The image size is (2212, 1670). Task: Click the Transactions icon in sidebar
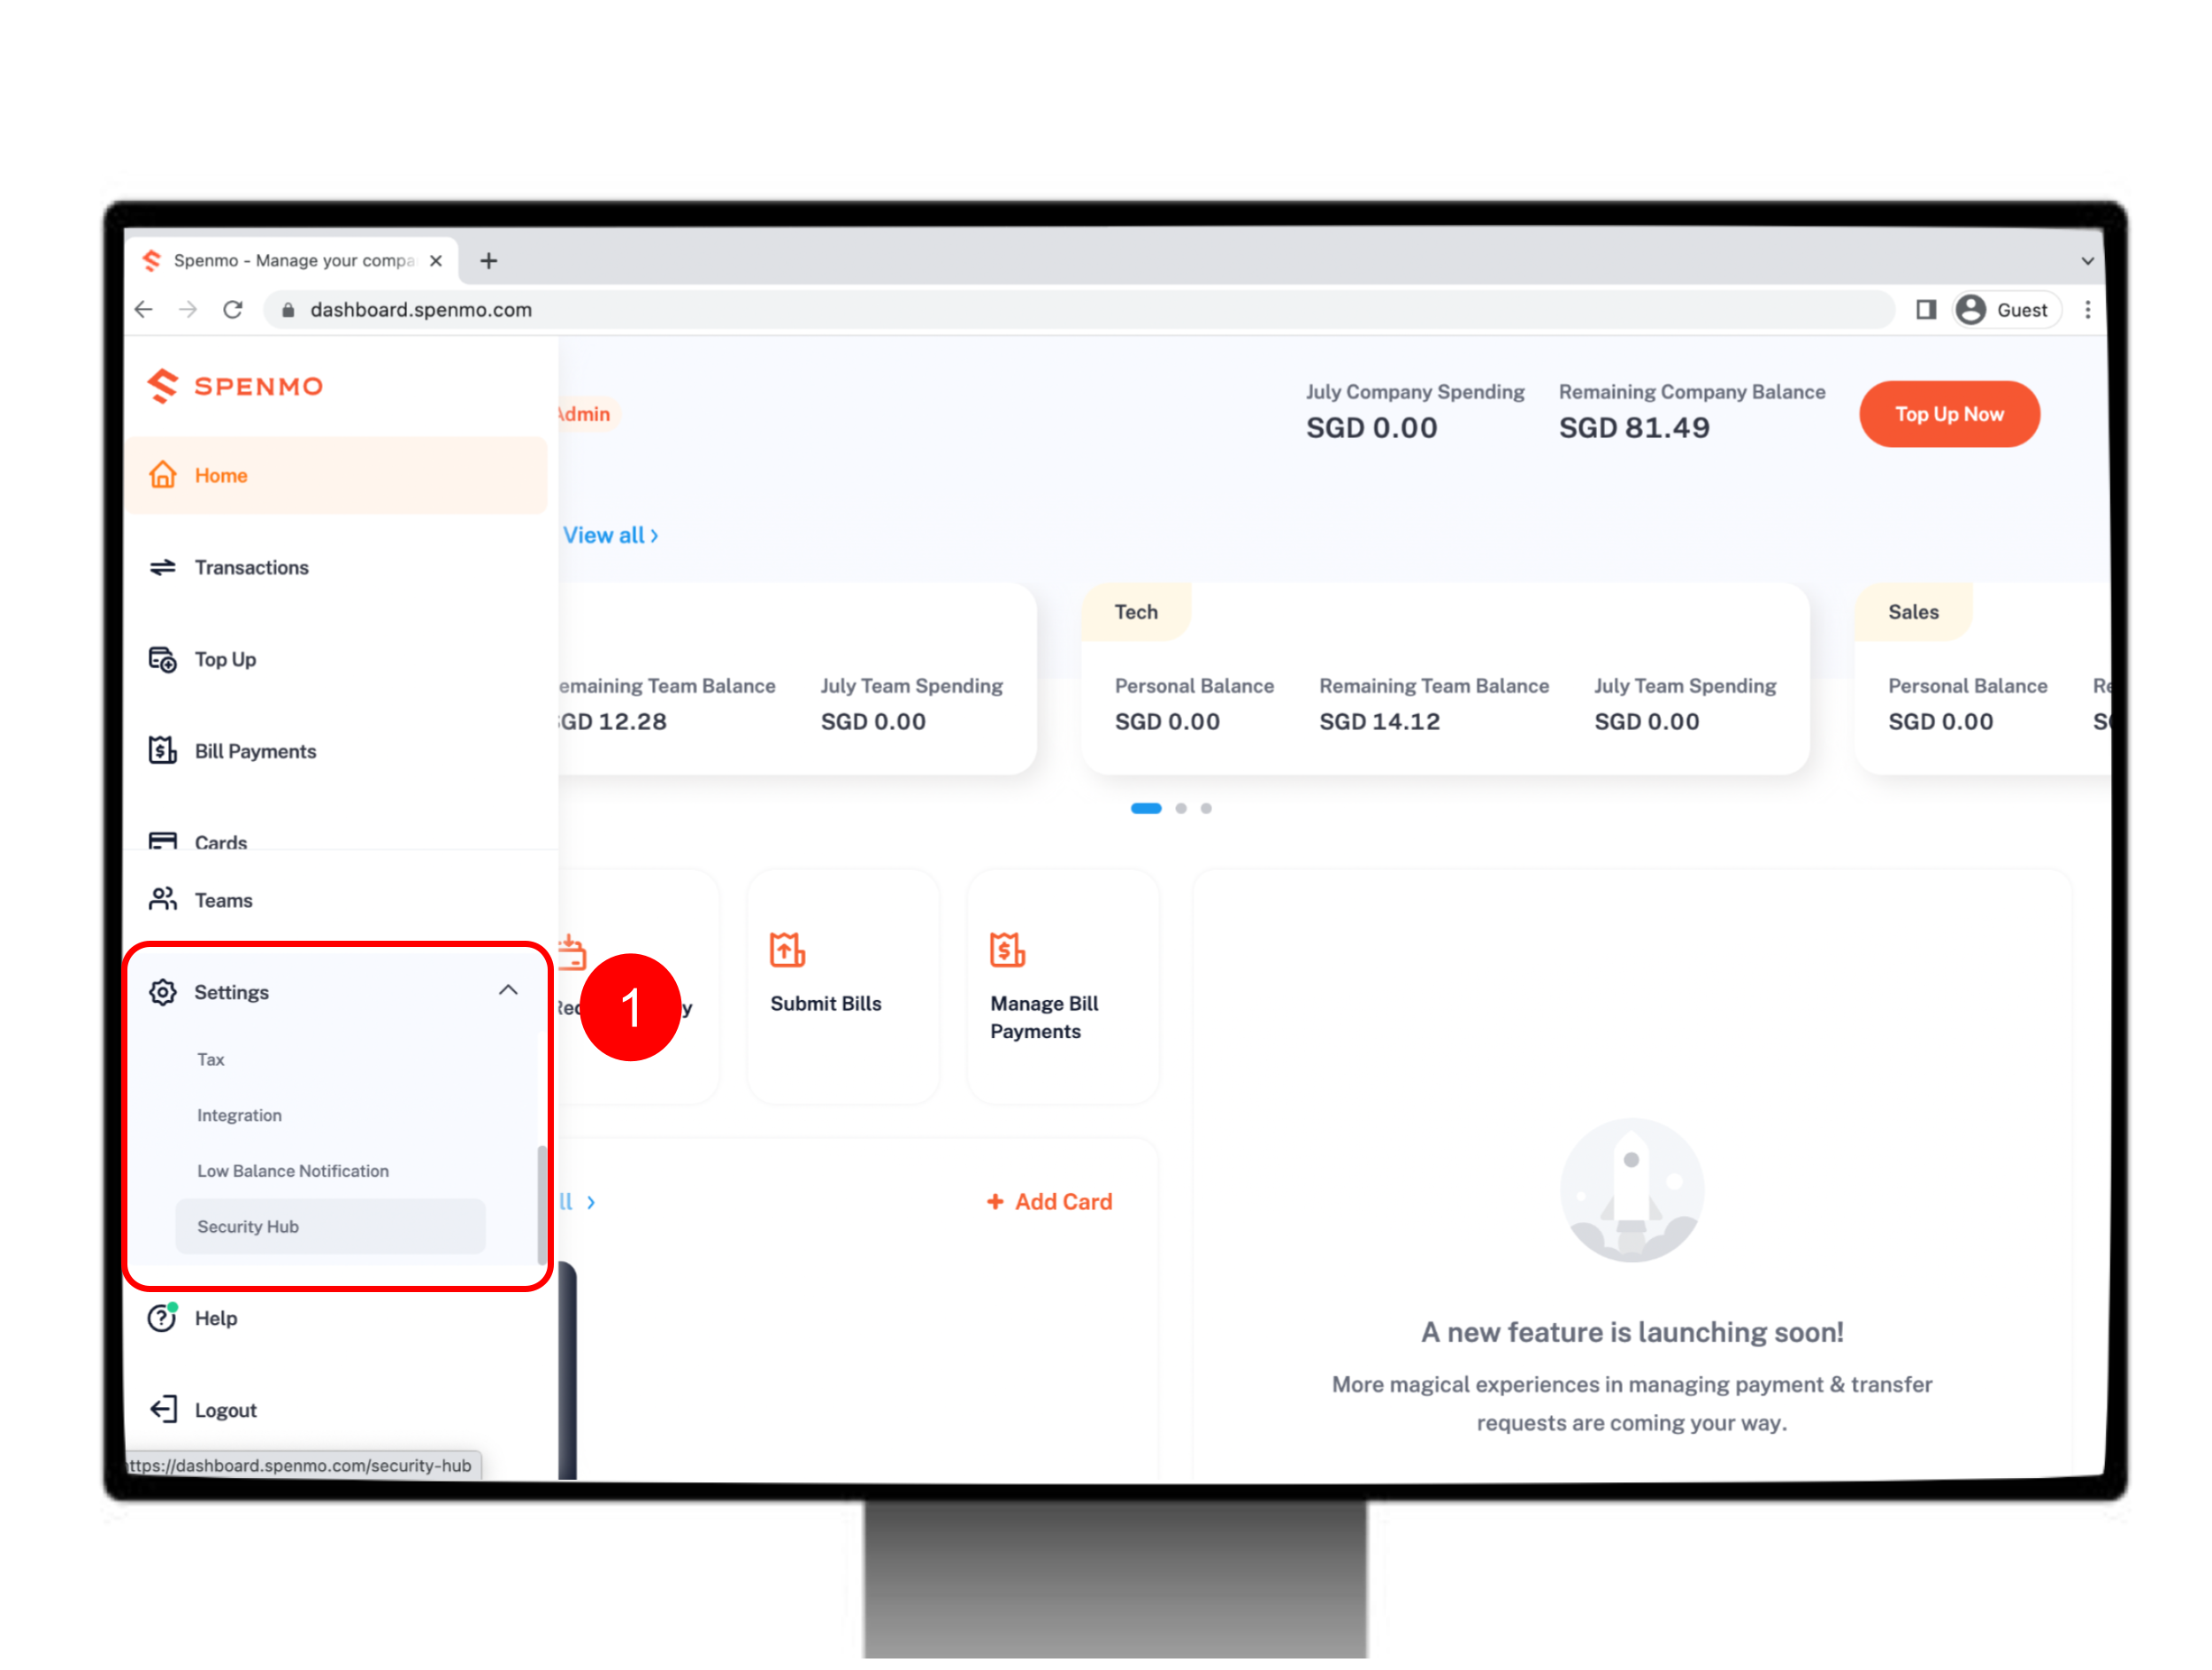161,566
